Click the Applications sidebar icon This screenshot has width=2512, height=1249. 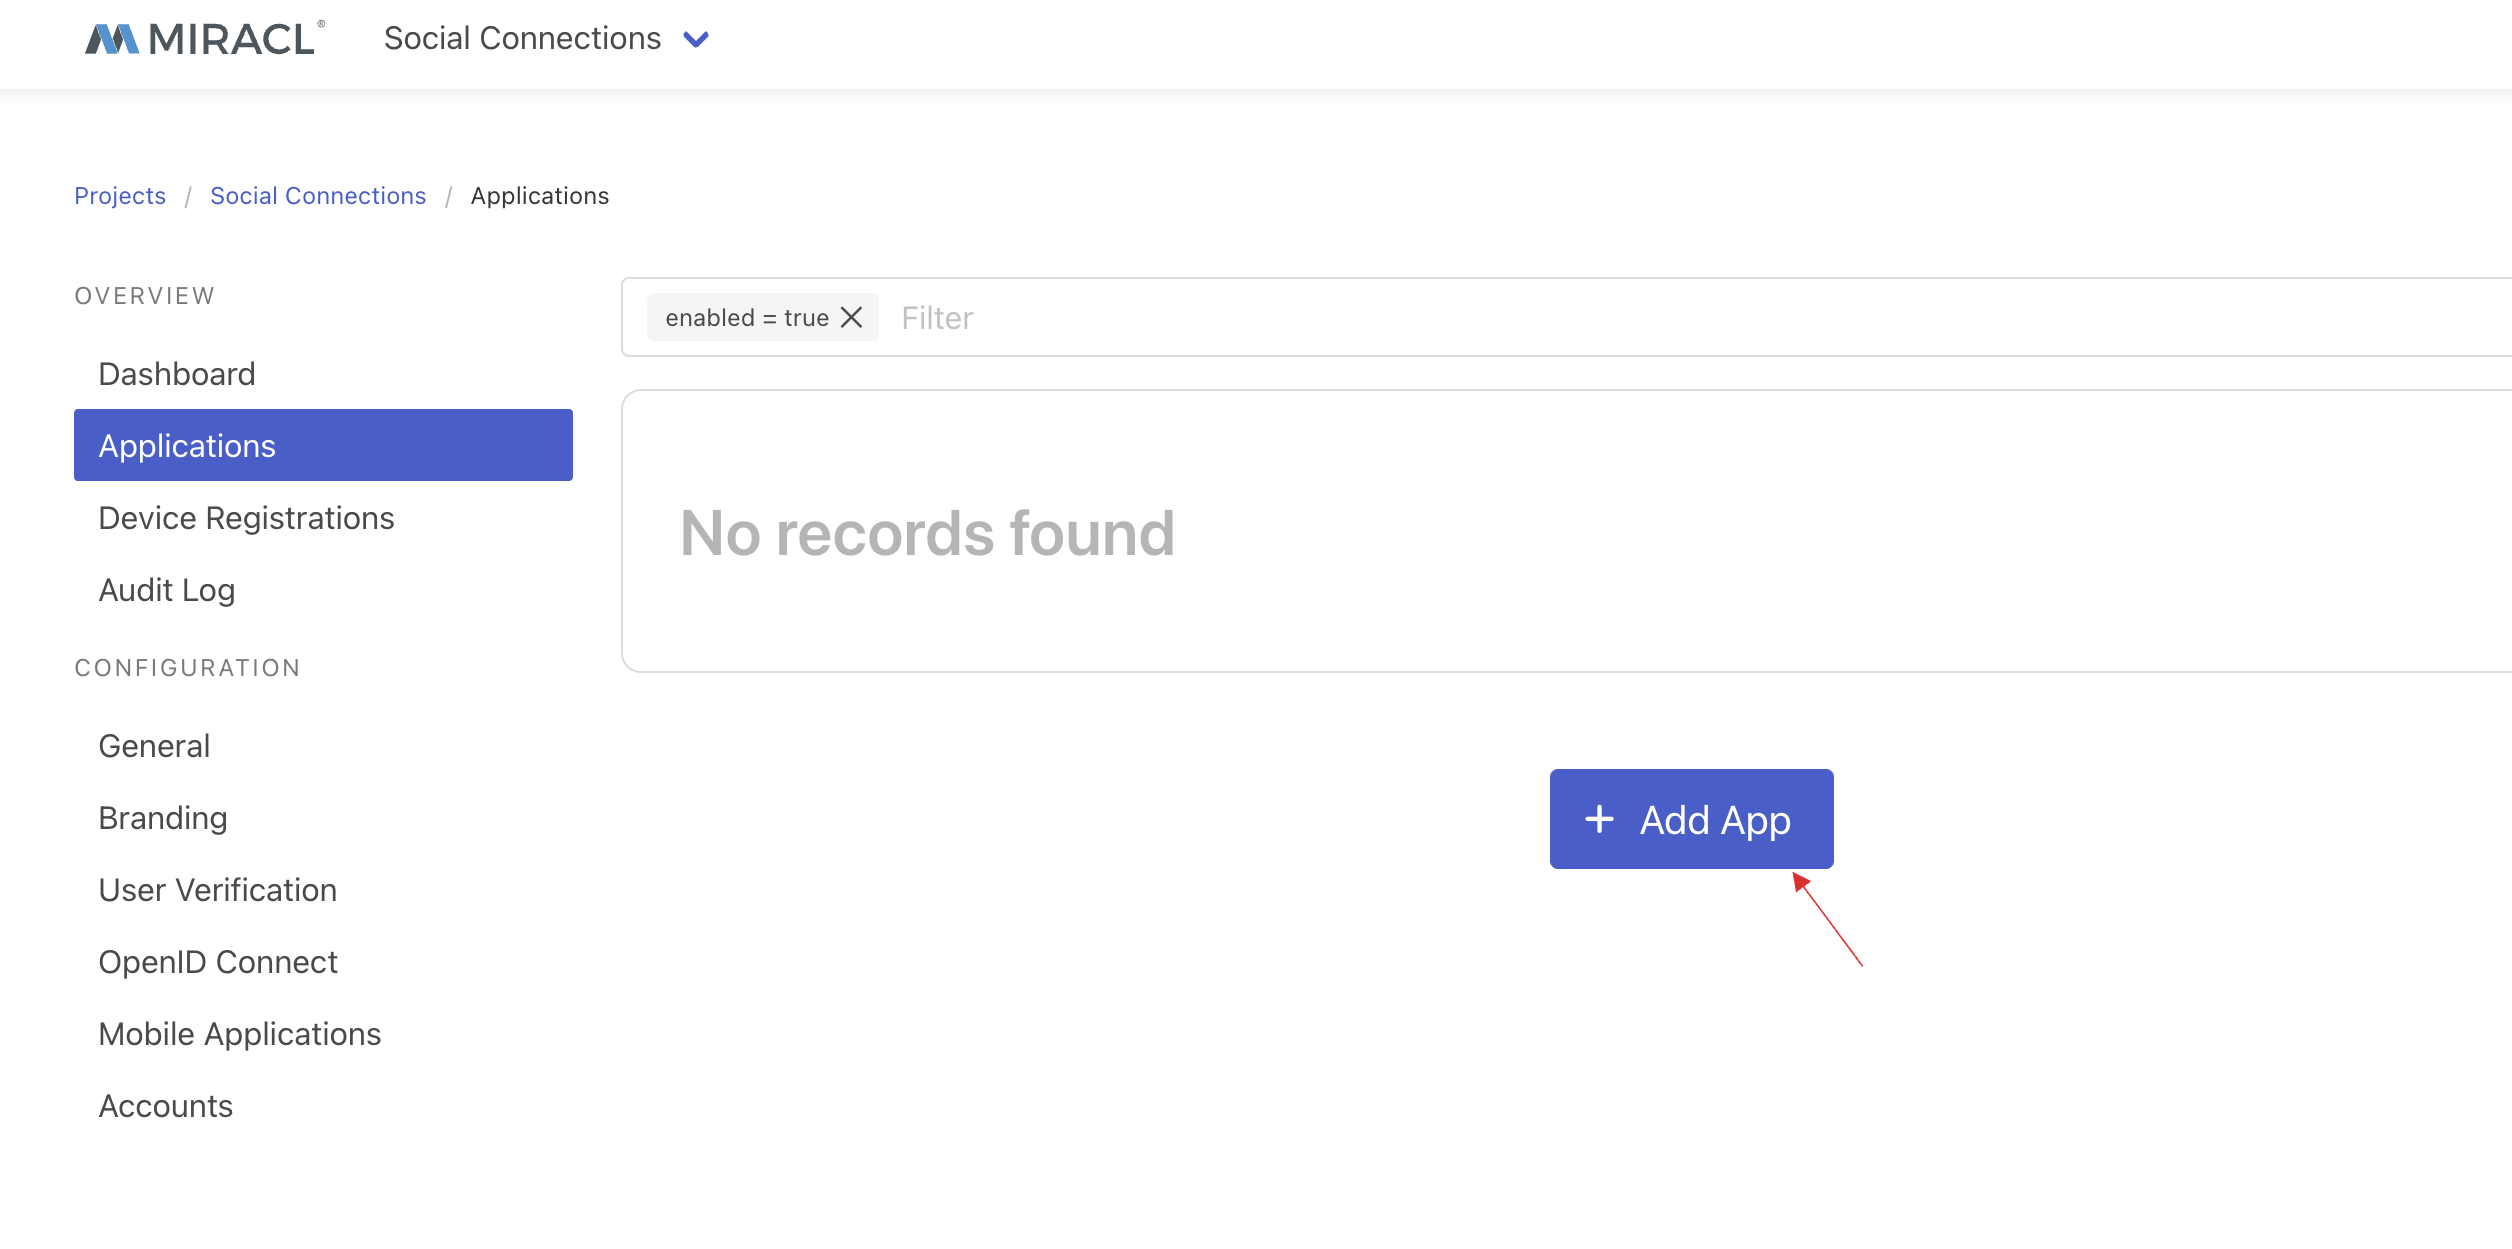[322, 445]
